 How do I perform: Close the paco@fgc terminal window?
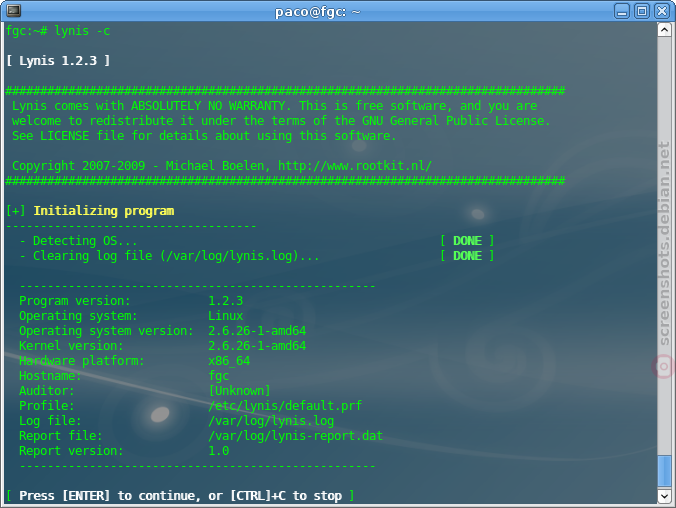click(x=662, y=11)
